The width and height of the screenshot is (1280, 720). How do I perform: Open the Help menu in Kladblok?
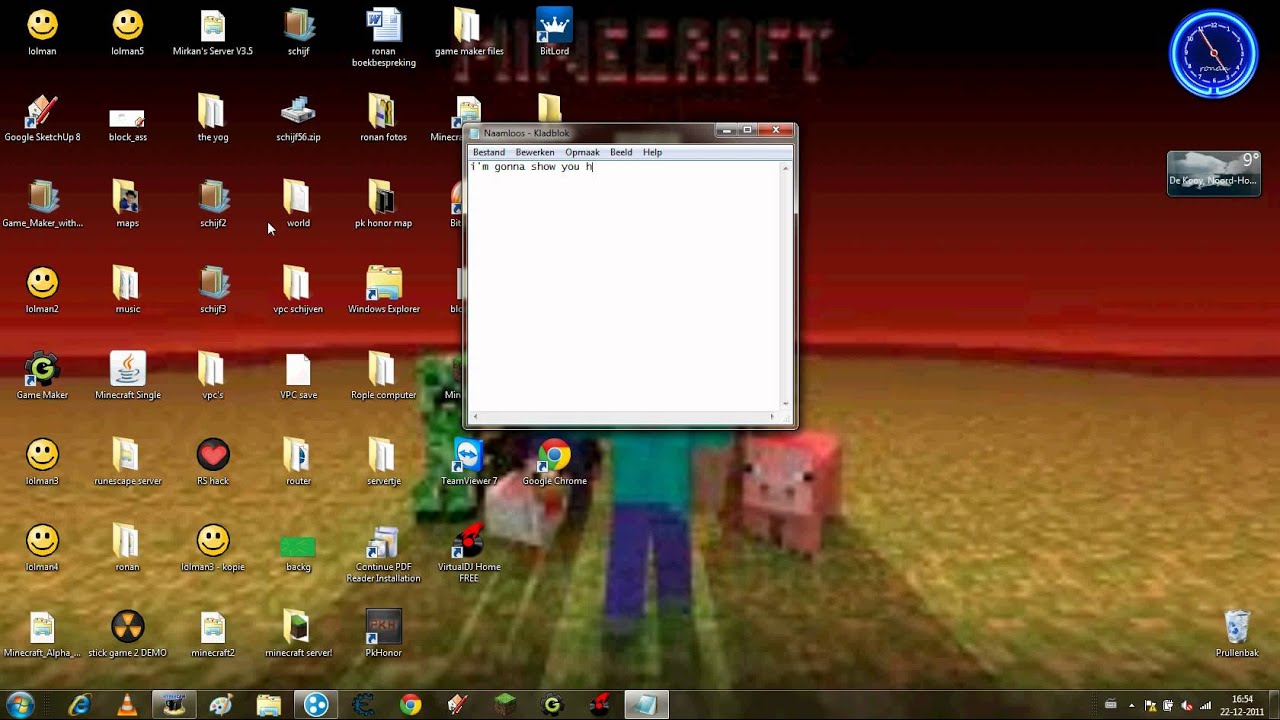(x=652, y=152)
